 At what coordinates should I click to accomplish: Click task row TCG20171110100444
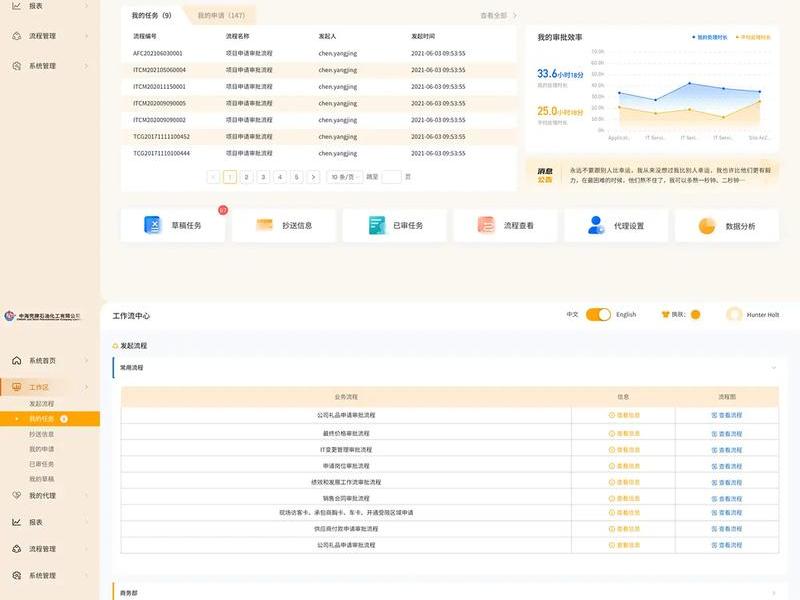coord(319,153)
